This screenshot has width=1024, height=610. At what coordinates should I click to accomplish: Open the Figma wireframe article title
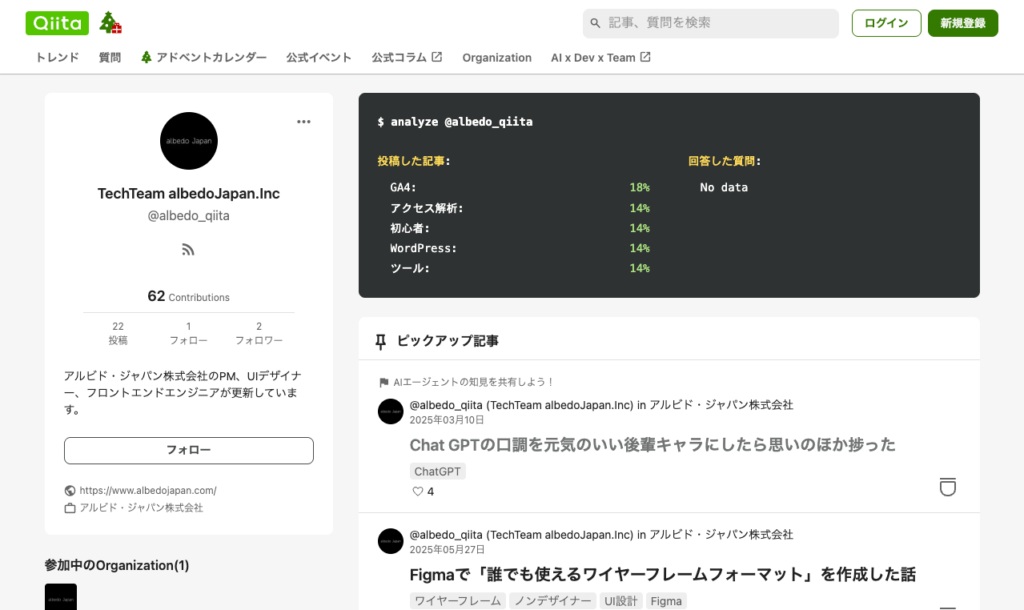point(662,575)
